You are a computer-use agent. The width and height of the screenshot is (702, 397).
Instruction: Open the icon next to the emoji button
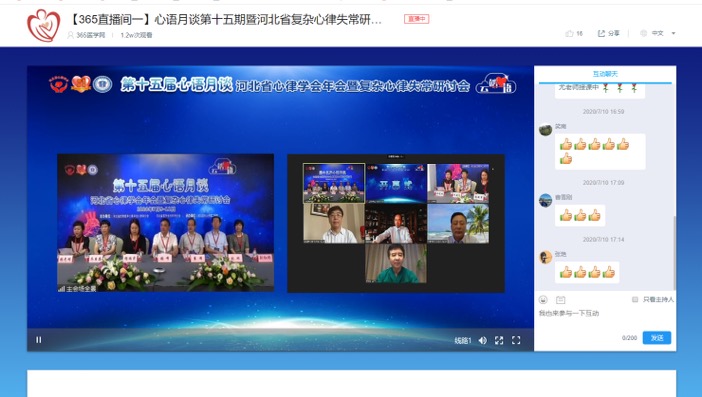(x=561, y=299)
